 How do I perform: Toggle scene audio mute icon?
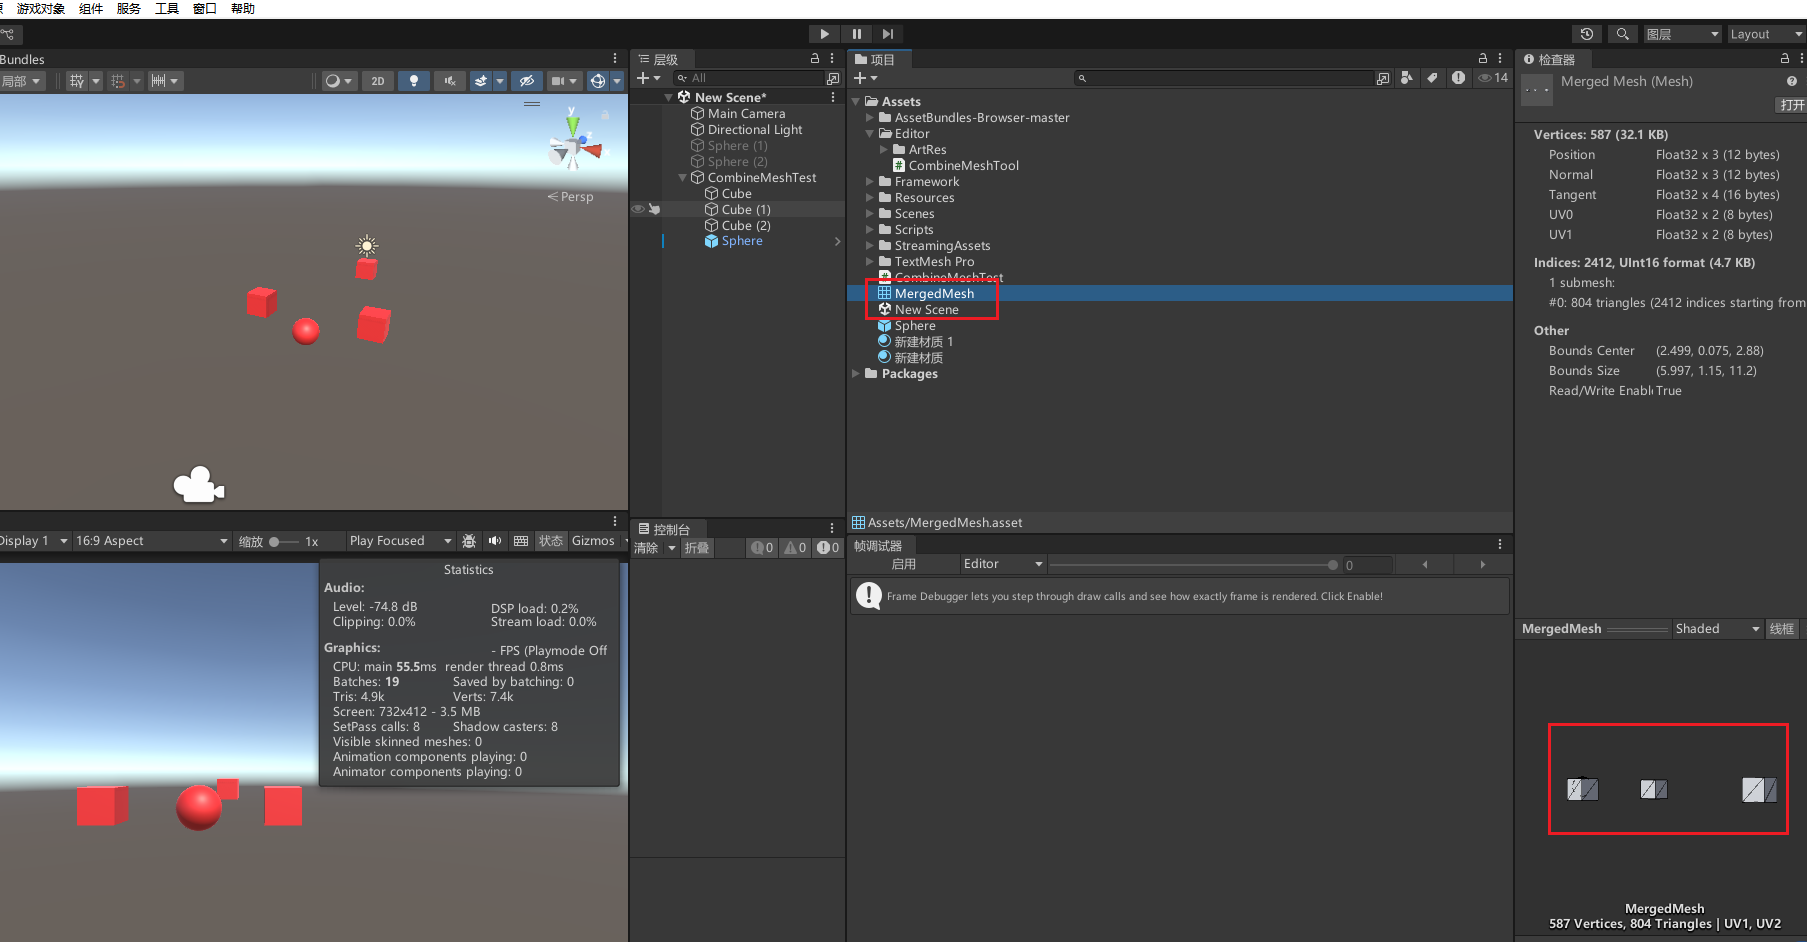450,81
